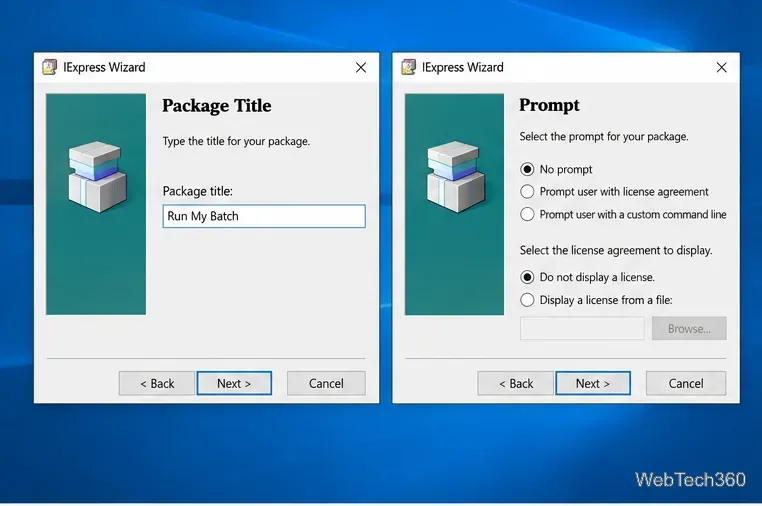The width and height of the screenshot is (762, 506).
Task: Click IExpress icon in Prompt window title bar
Action: (x=409, y=67)
